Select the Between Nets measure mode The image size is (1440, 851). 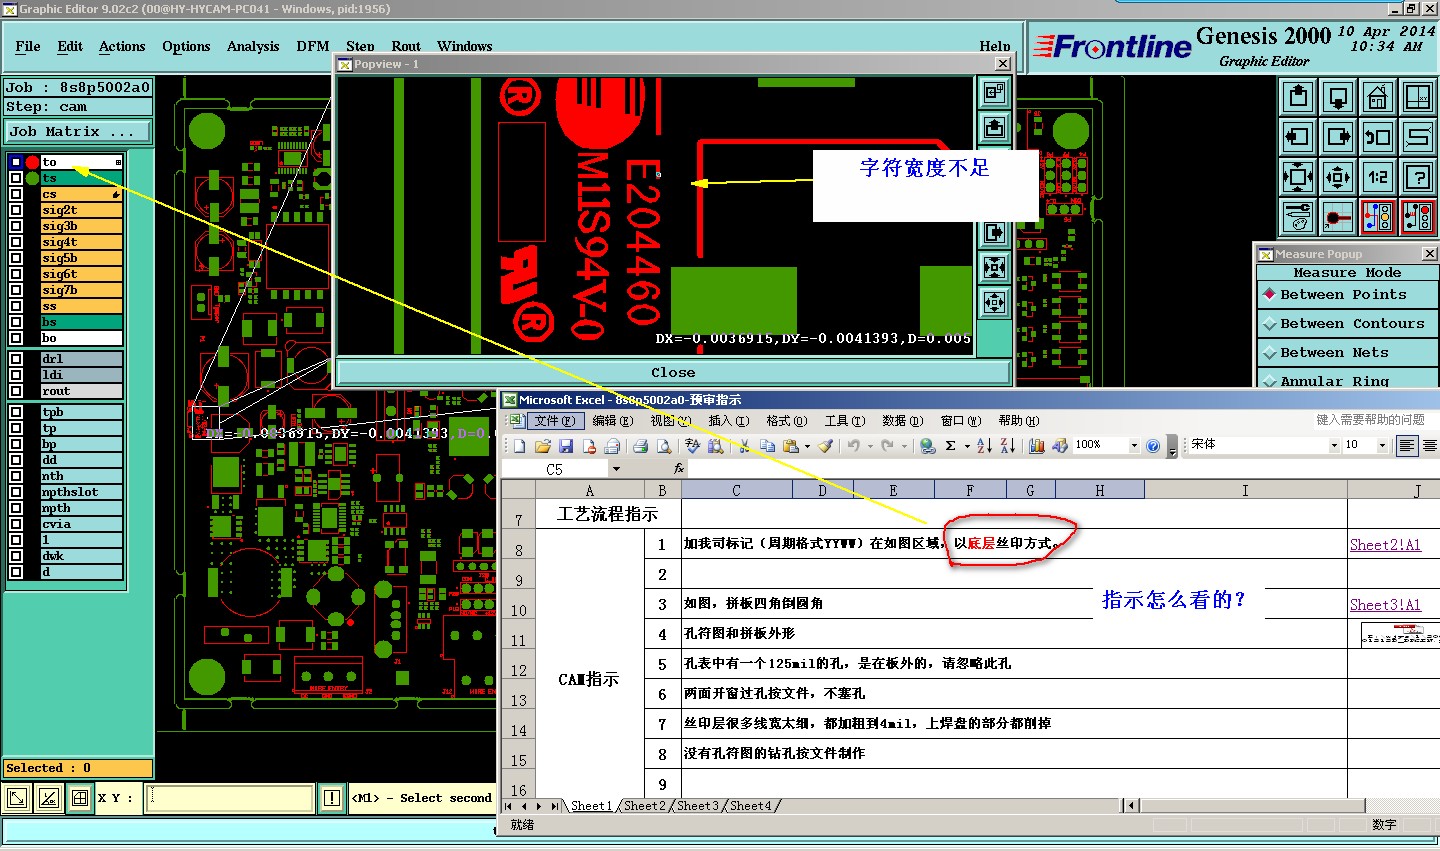[x=1347, y=353]
